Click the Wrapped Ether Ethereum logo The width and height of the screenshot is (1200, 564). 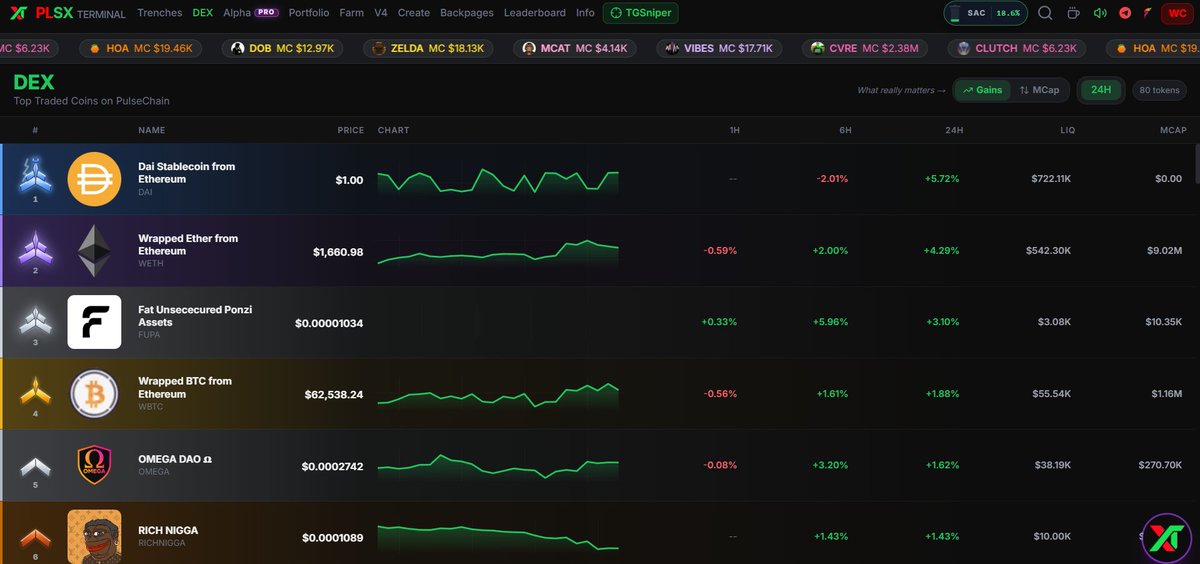tap(96, 250)
